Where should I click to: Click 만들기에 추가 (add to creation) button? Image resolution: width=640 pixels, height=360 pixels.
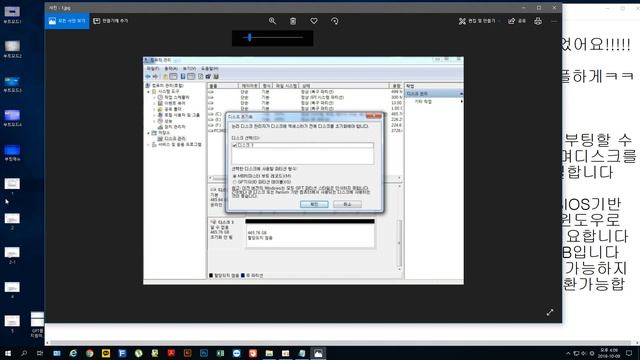[x=111, y=21]
